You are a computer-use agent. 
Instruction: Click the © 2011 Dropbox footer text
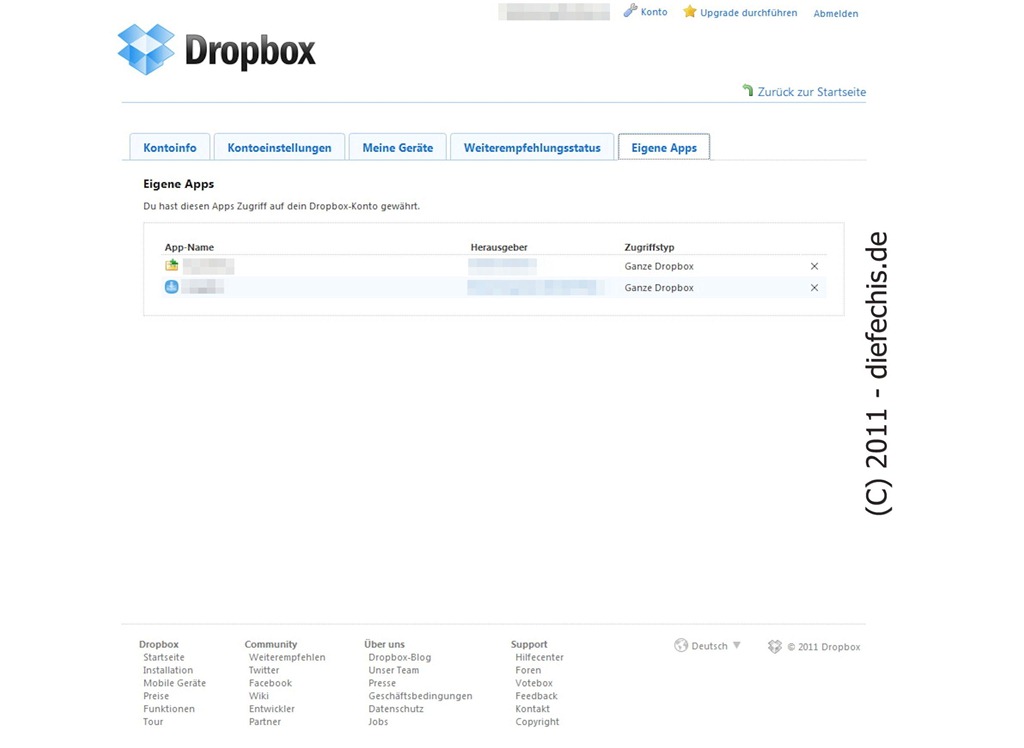click(x=824, y=647)
